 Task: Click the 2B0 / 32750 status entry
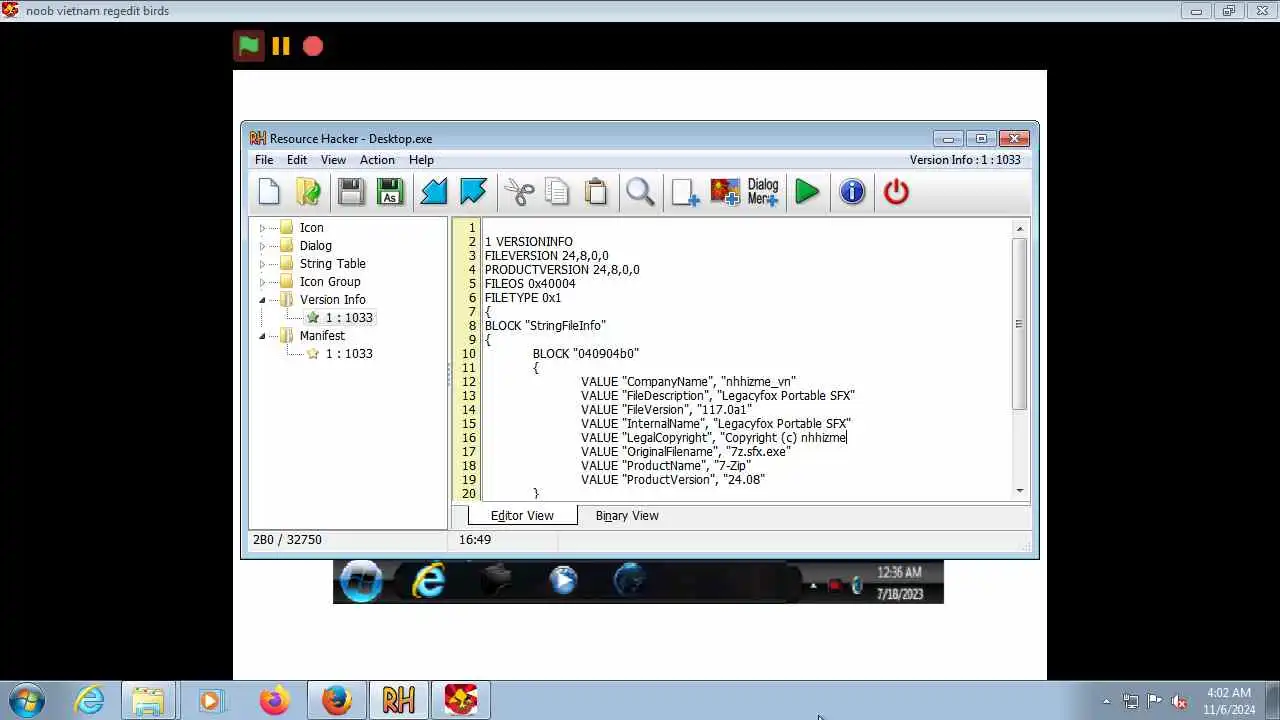pyautogui.click(x=287, y=540)
